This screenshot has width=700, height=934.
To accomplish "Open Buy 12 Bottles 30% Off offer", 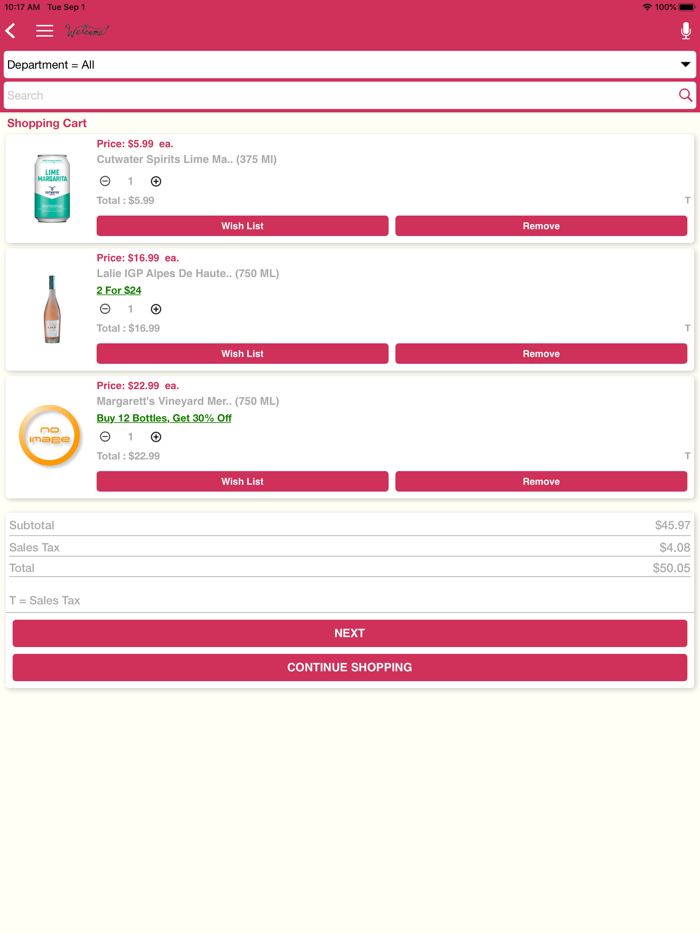I will [164, 418].
